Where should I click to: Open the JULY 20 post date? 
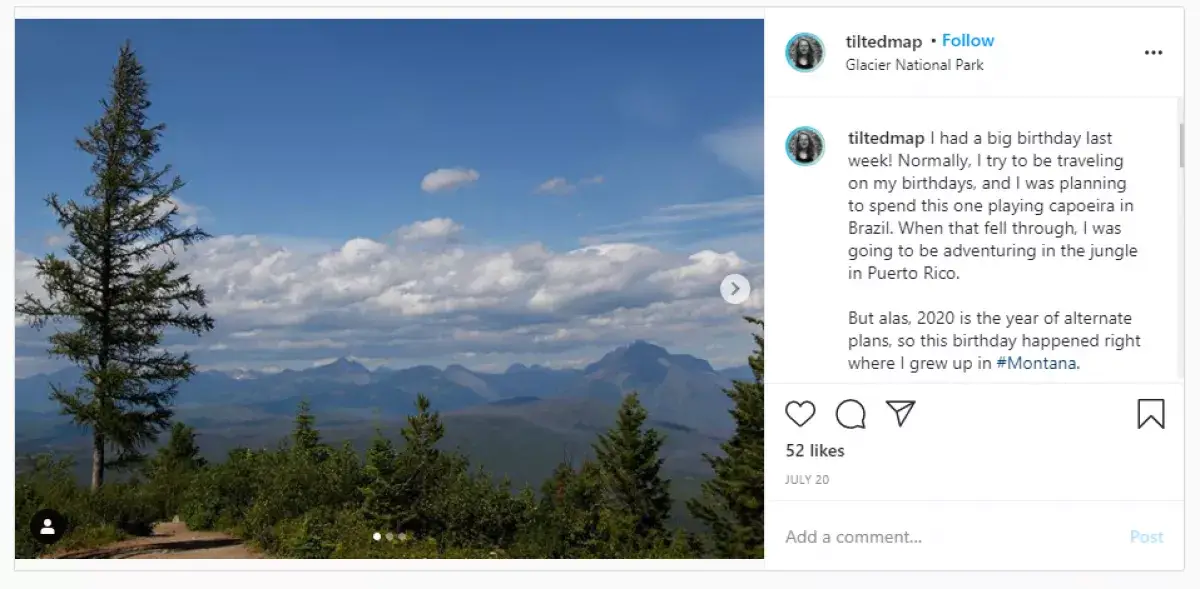pyautogui.click(x=806, y=480)
